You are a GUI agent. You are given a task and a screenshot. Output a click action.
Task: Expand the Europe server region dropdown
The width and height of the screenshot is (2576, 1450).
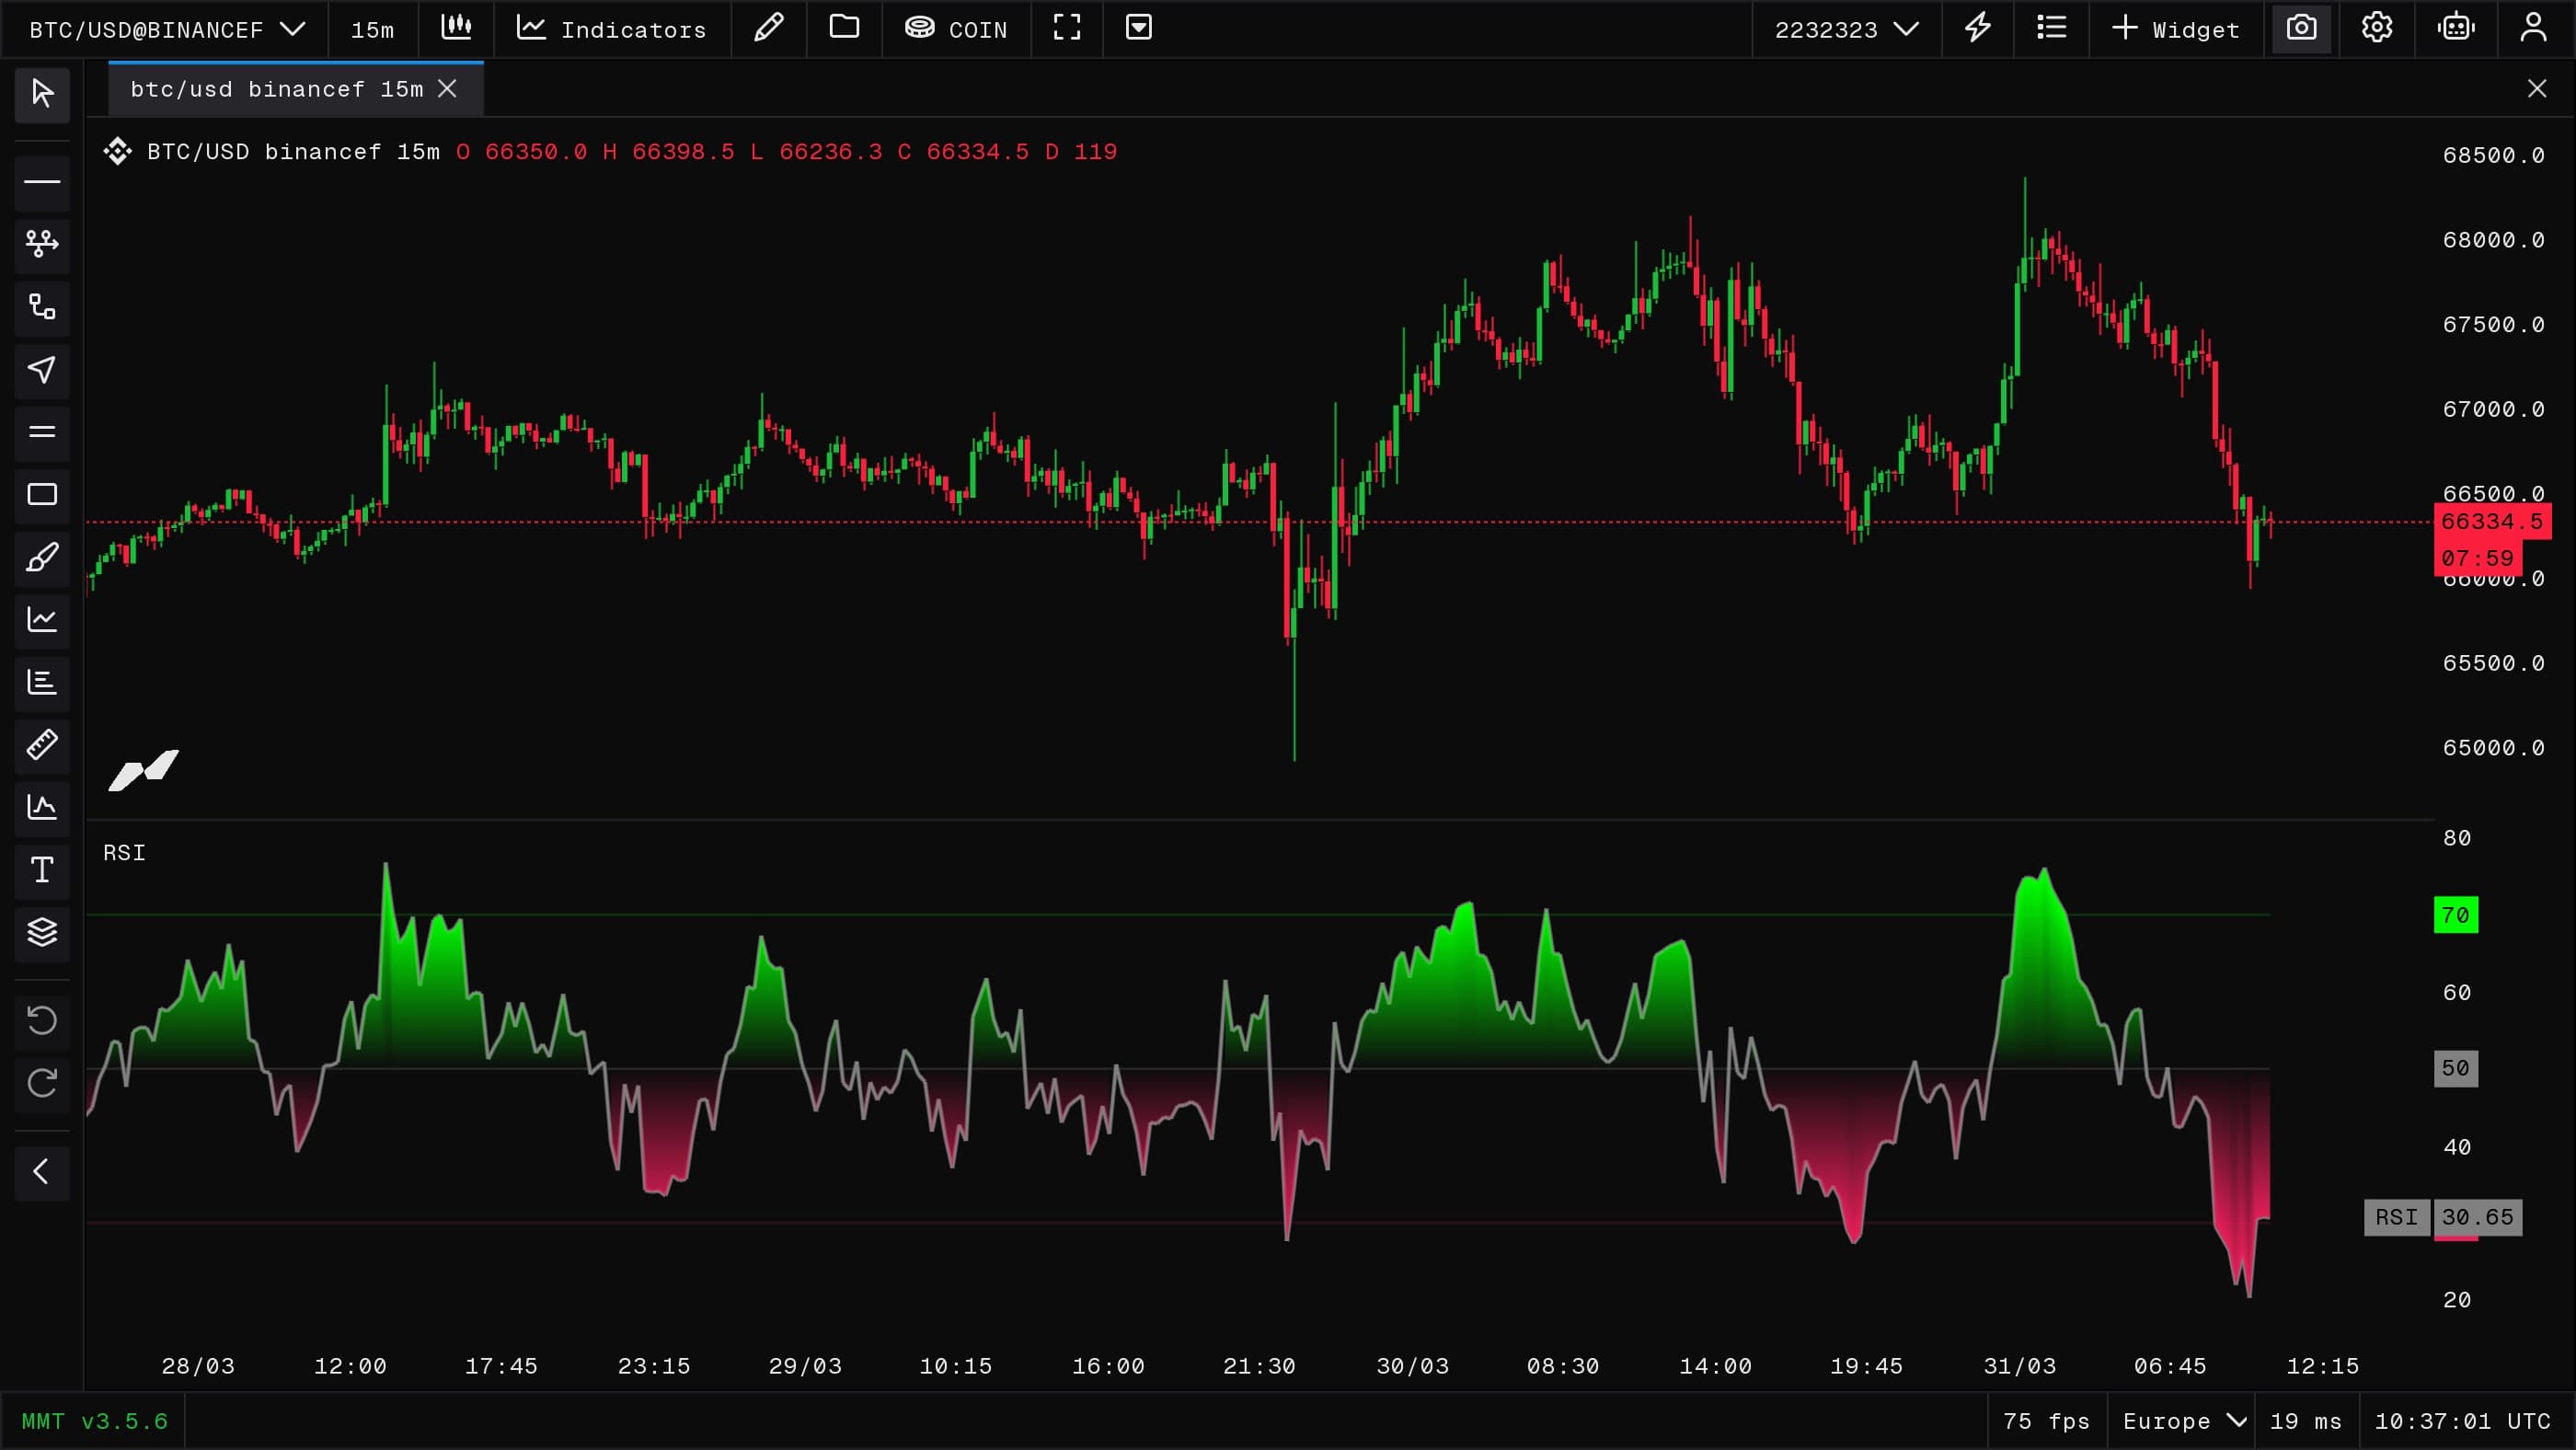pos(2185,1421)
